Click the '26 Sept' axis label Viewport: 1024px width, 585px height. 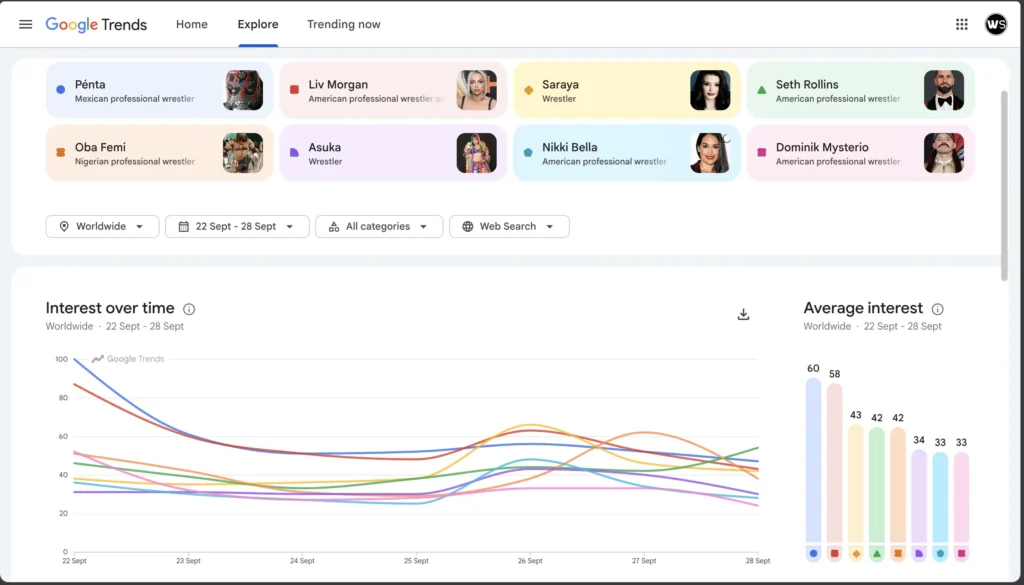[x=530, y=561]
